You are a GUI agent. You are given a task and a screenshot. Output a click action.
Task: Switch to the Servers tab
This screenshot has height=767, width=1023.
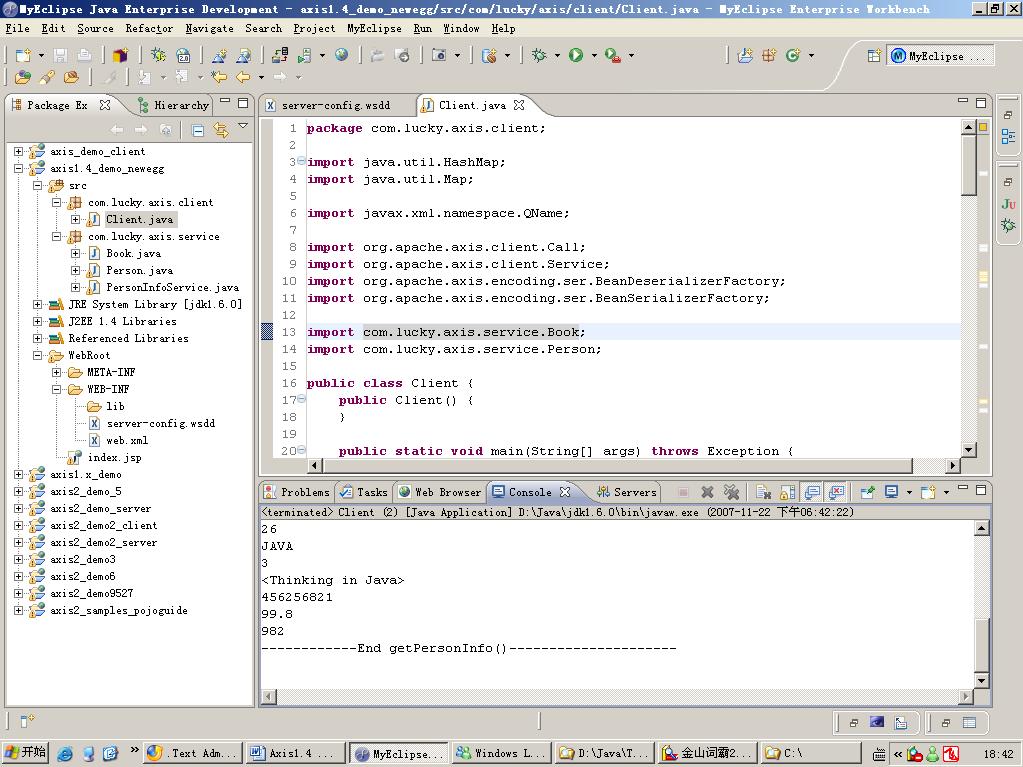[x=627, y=492]
